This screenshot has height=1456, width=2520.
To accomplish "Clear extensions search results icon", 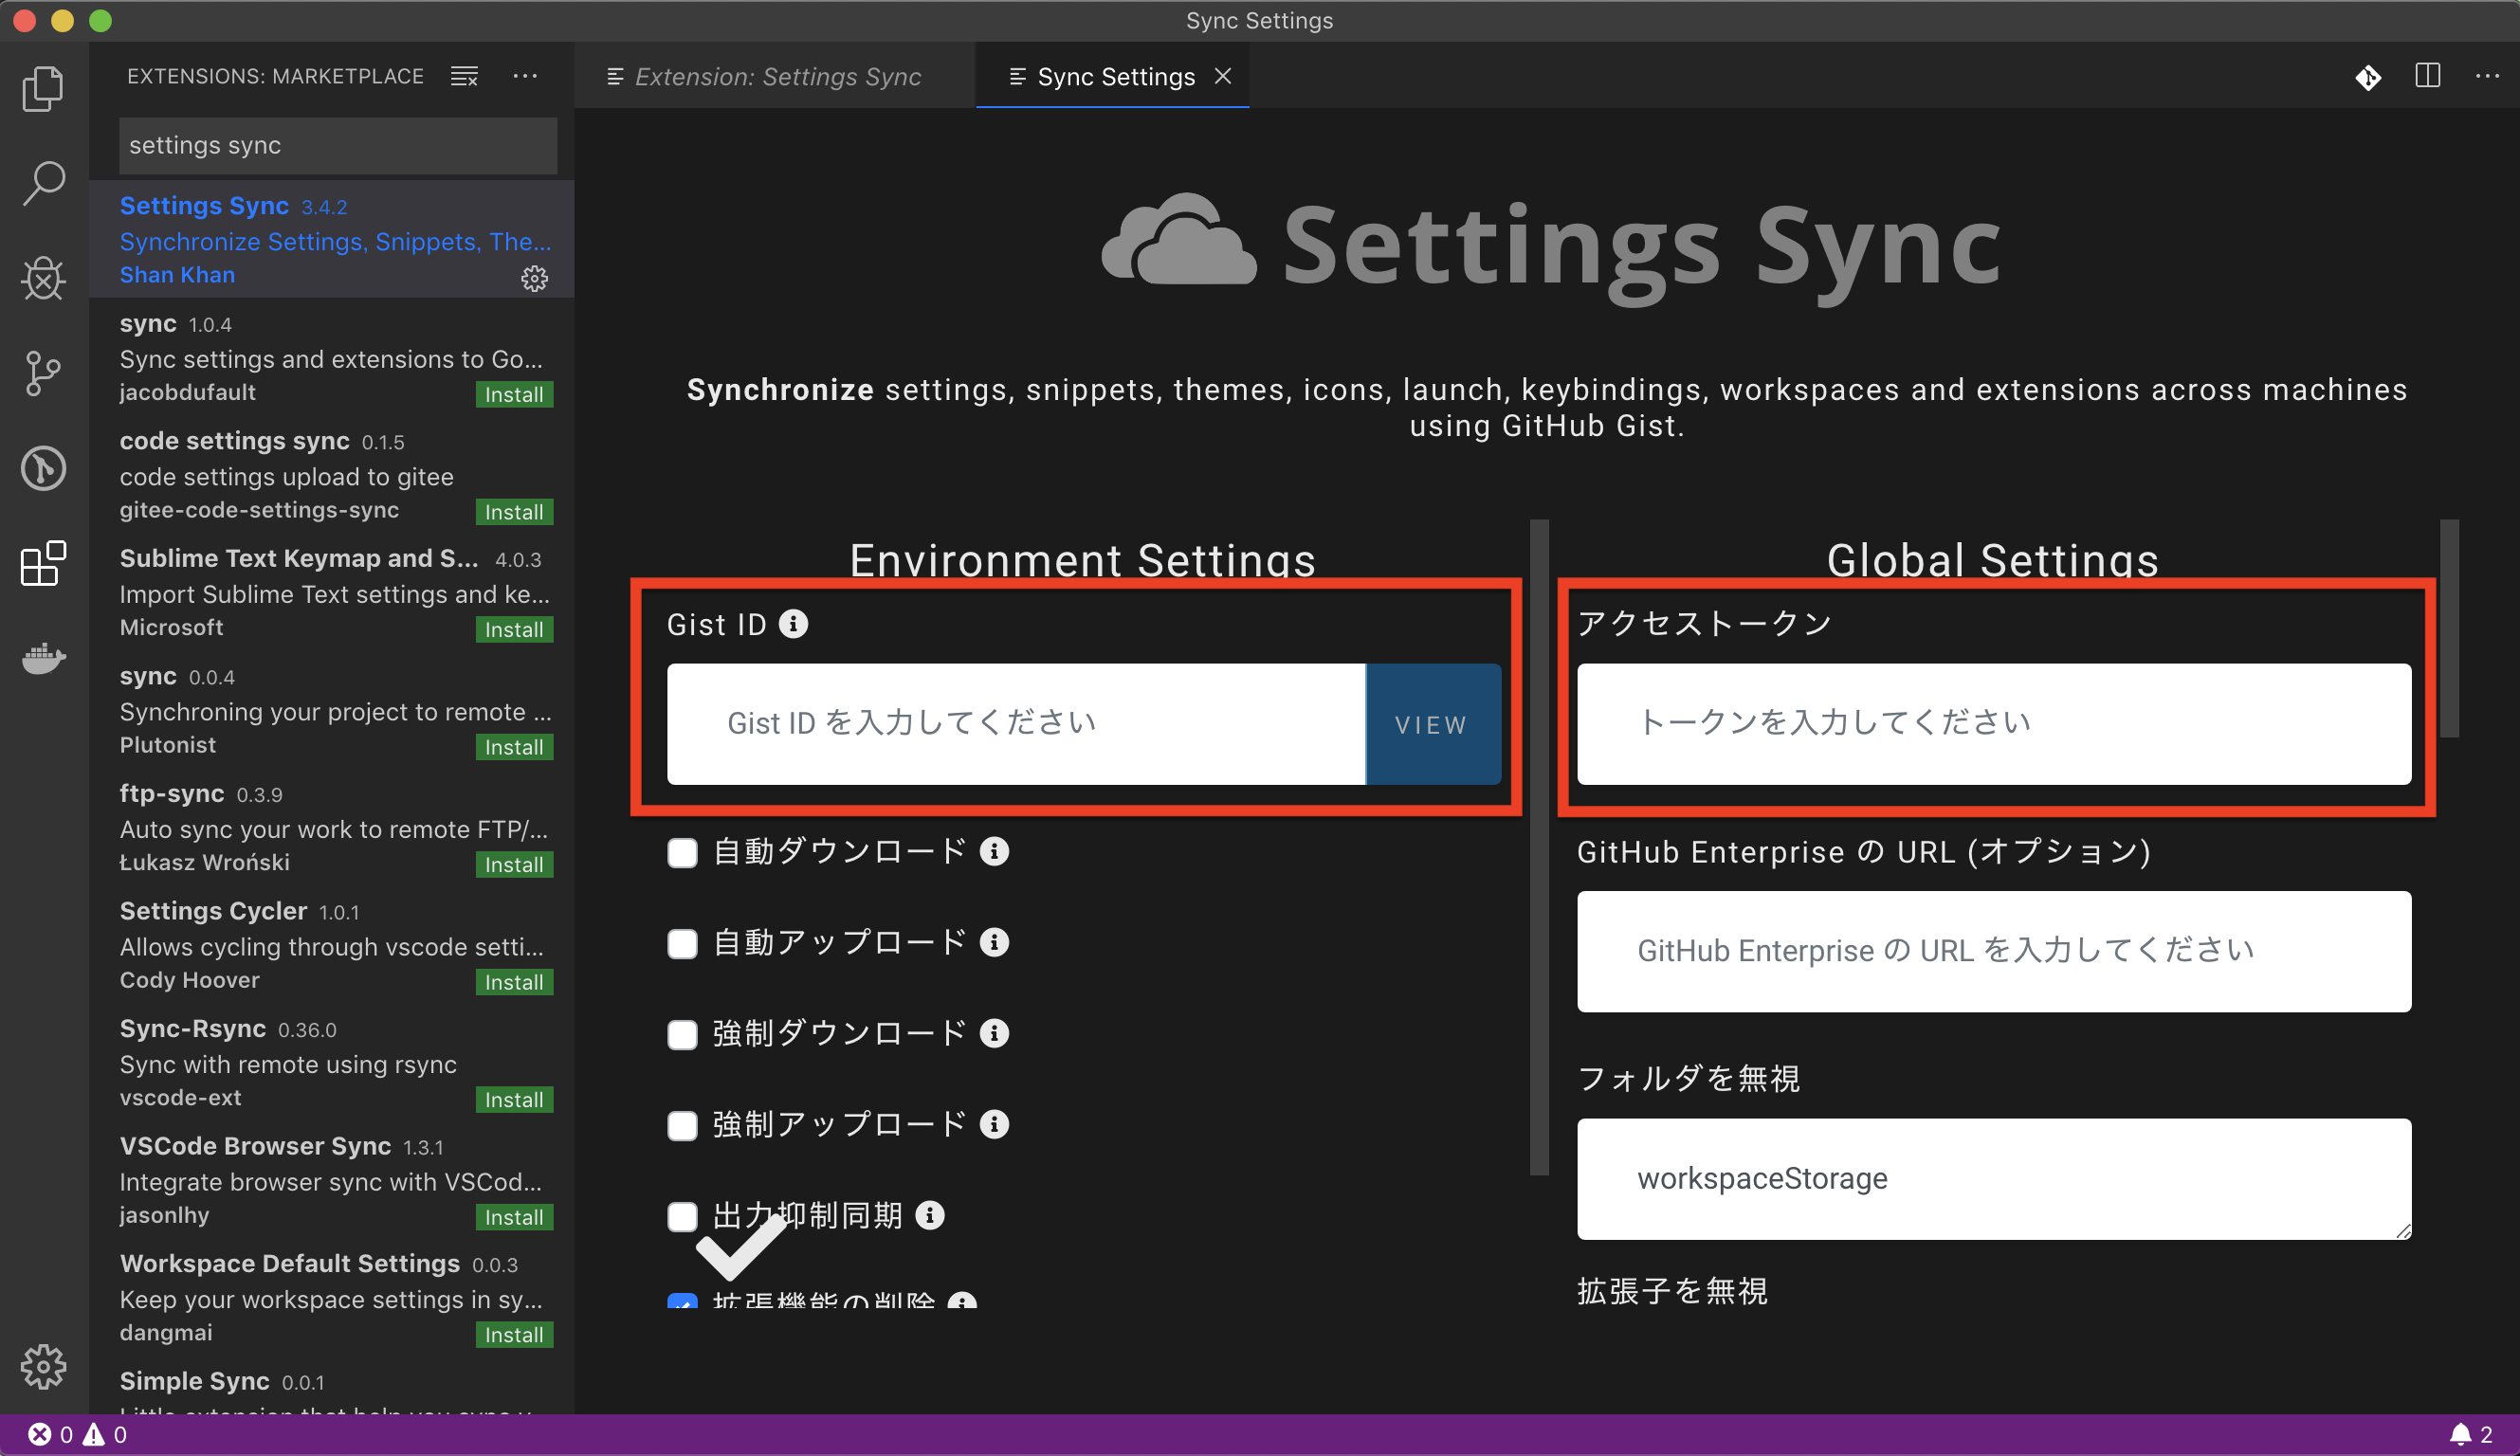I will pyautogui.click(x=464, y=76).
